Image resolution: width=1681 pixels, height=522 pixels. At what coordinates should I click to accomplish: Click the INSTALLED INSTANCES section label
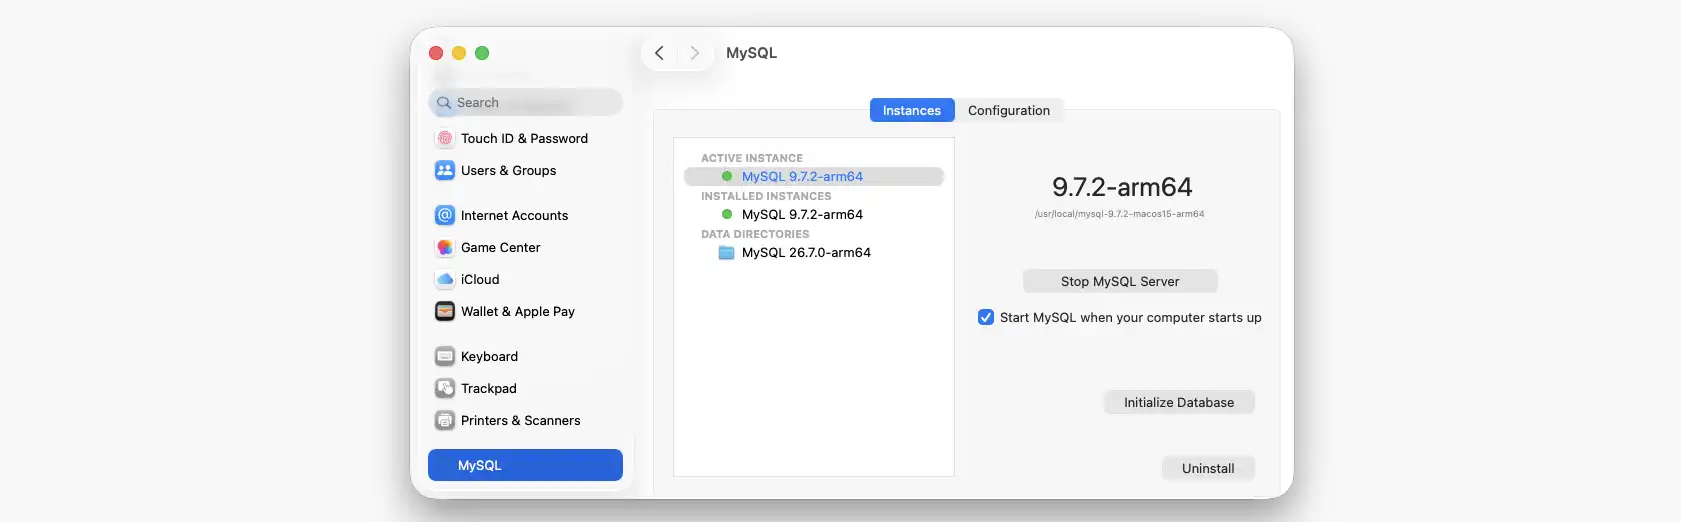coord(766,196)
